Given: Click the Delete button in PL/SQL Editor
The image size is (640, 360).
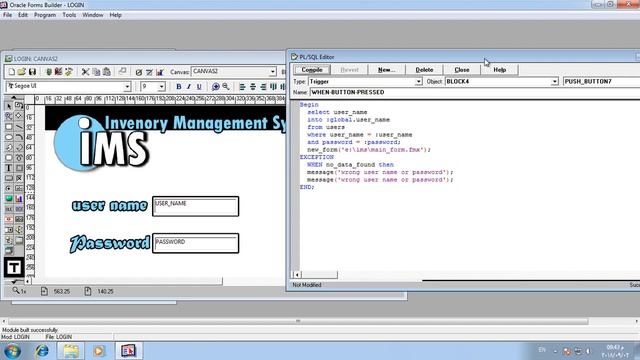Looking at the screenshot, I should (424, 70).
